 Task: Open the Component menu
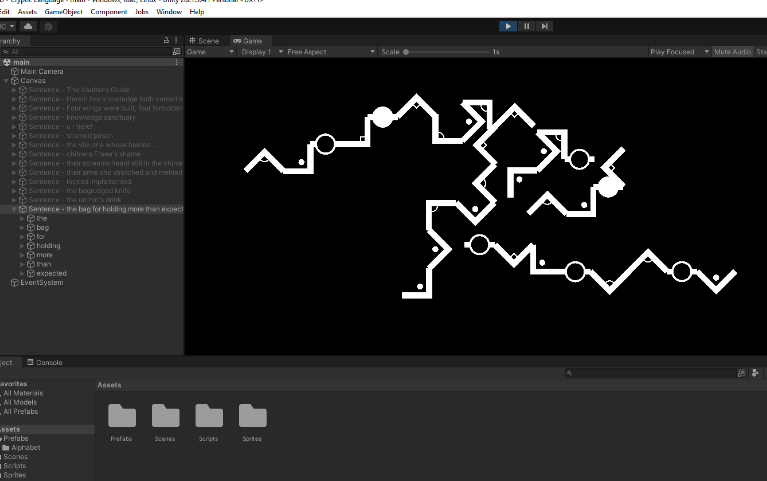[x=108, y=12]
